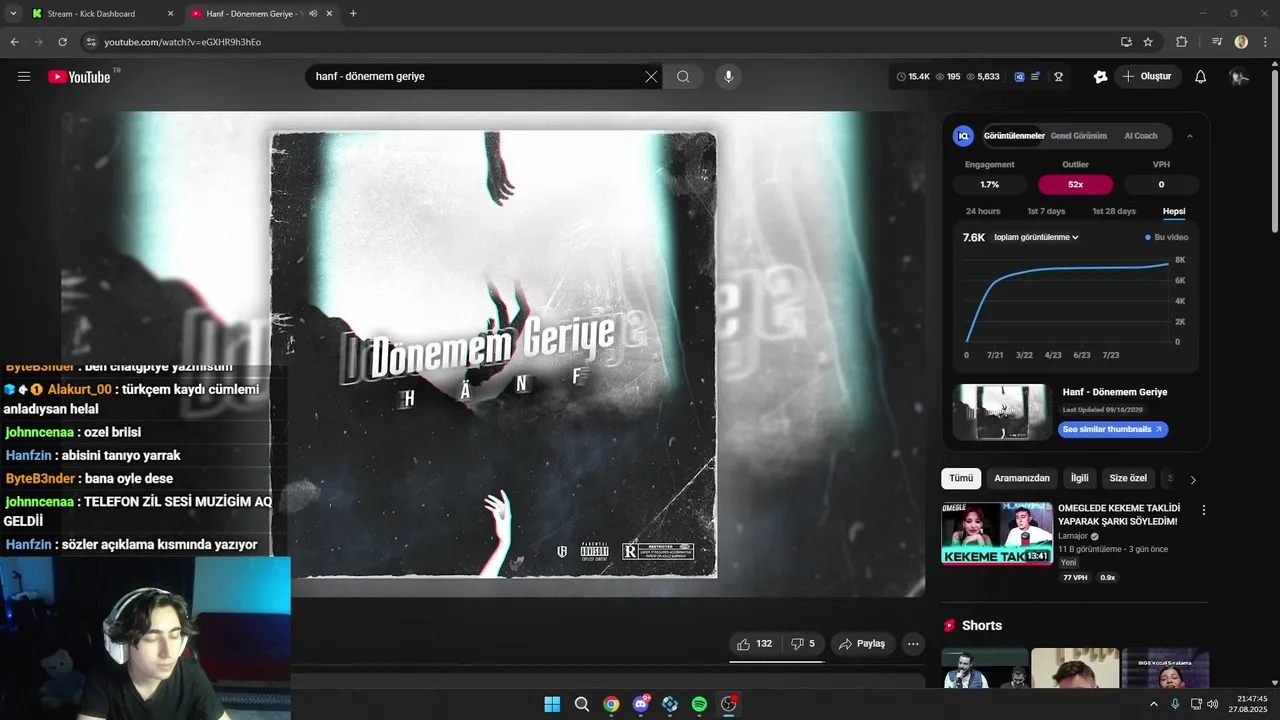Open options for the OMEGLEDE KEKEME video
Screen dimensions: 1280x720
(1204, 510)
